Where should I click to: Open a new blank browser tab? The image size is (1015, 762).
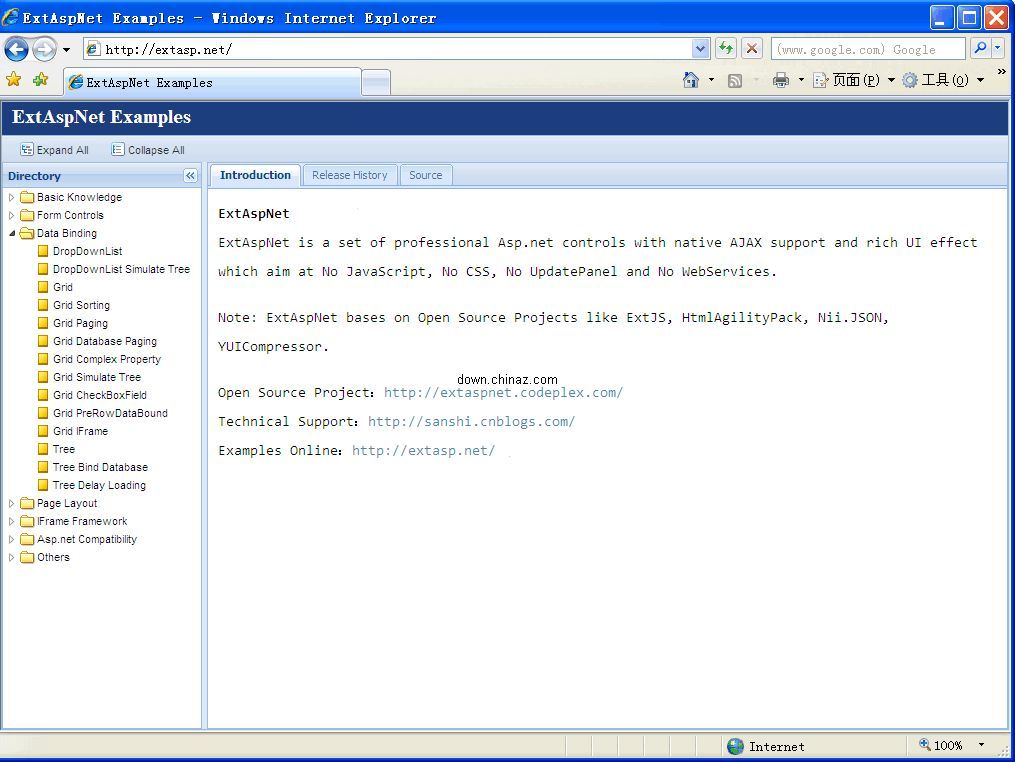click(375, 83)
